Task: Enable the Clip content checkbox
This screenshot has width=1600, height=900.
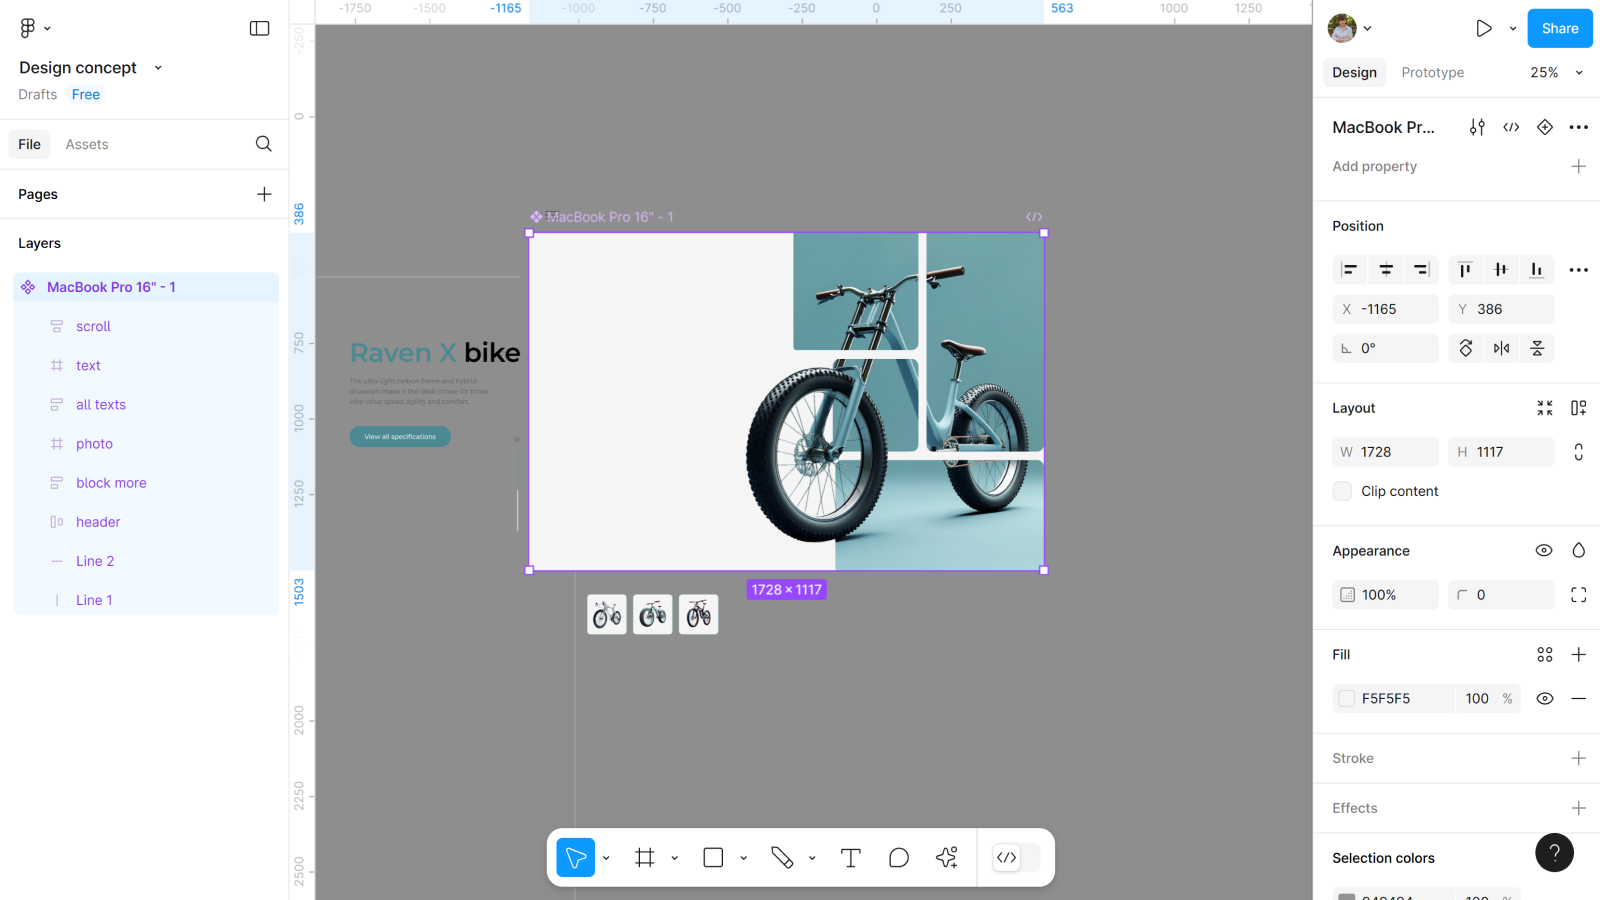Action: coord(1342,491)
